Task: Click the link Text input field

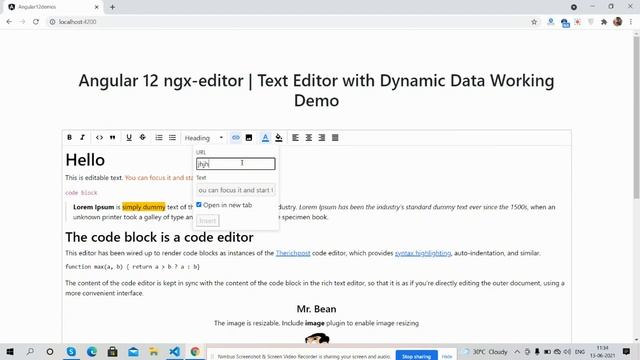Action: [x=236, y=190]
